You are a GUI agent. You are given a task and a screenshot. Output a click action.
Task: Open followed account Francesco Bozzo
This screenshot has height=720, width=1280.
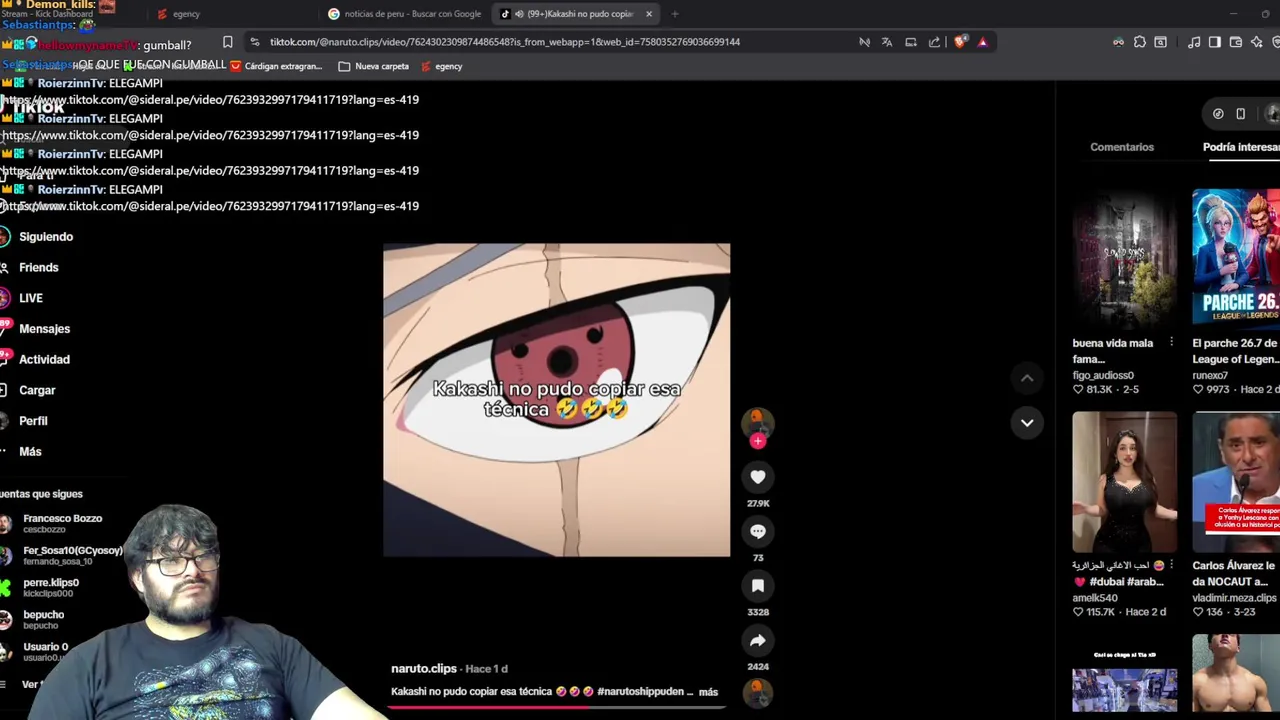point(62,523)
